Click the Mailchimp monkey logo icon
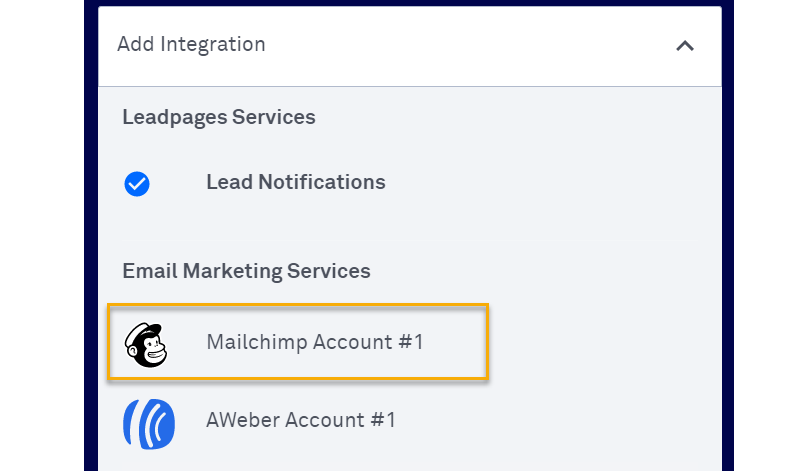 coord(146,343)
